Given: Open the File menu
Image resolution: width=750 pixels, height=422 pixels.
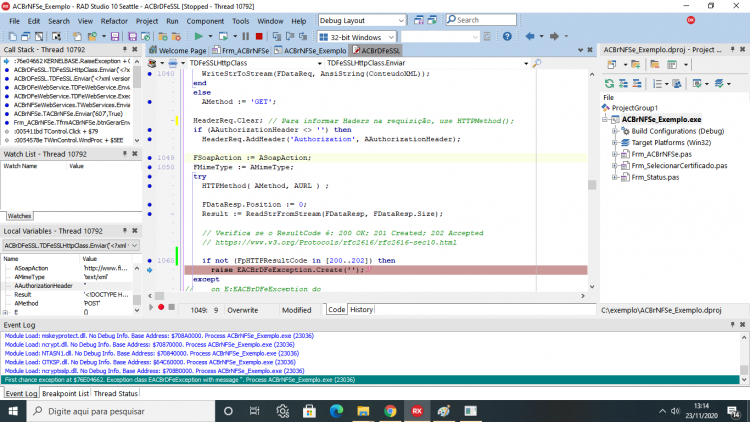Looking at the screenshot, I should coord(14,21).
